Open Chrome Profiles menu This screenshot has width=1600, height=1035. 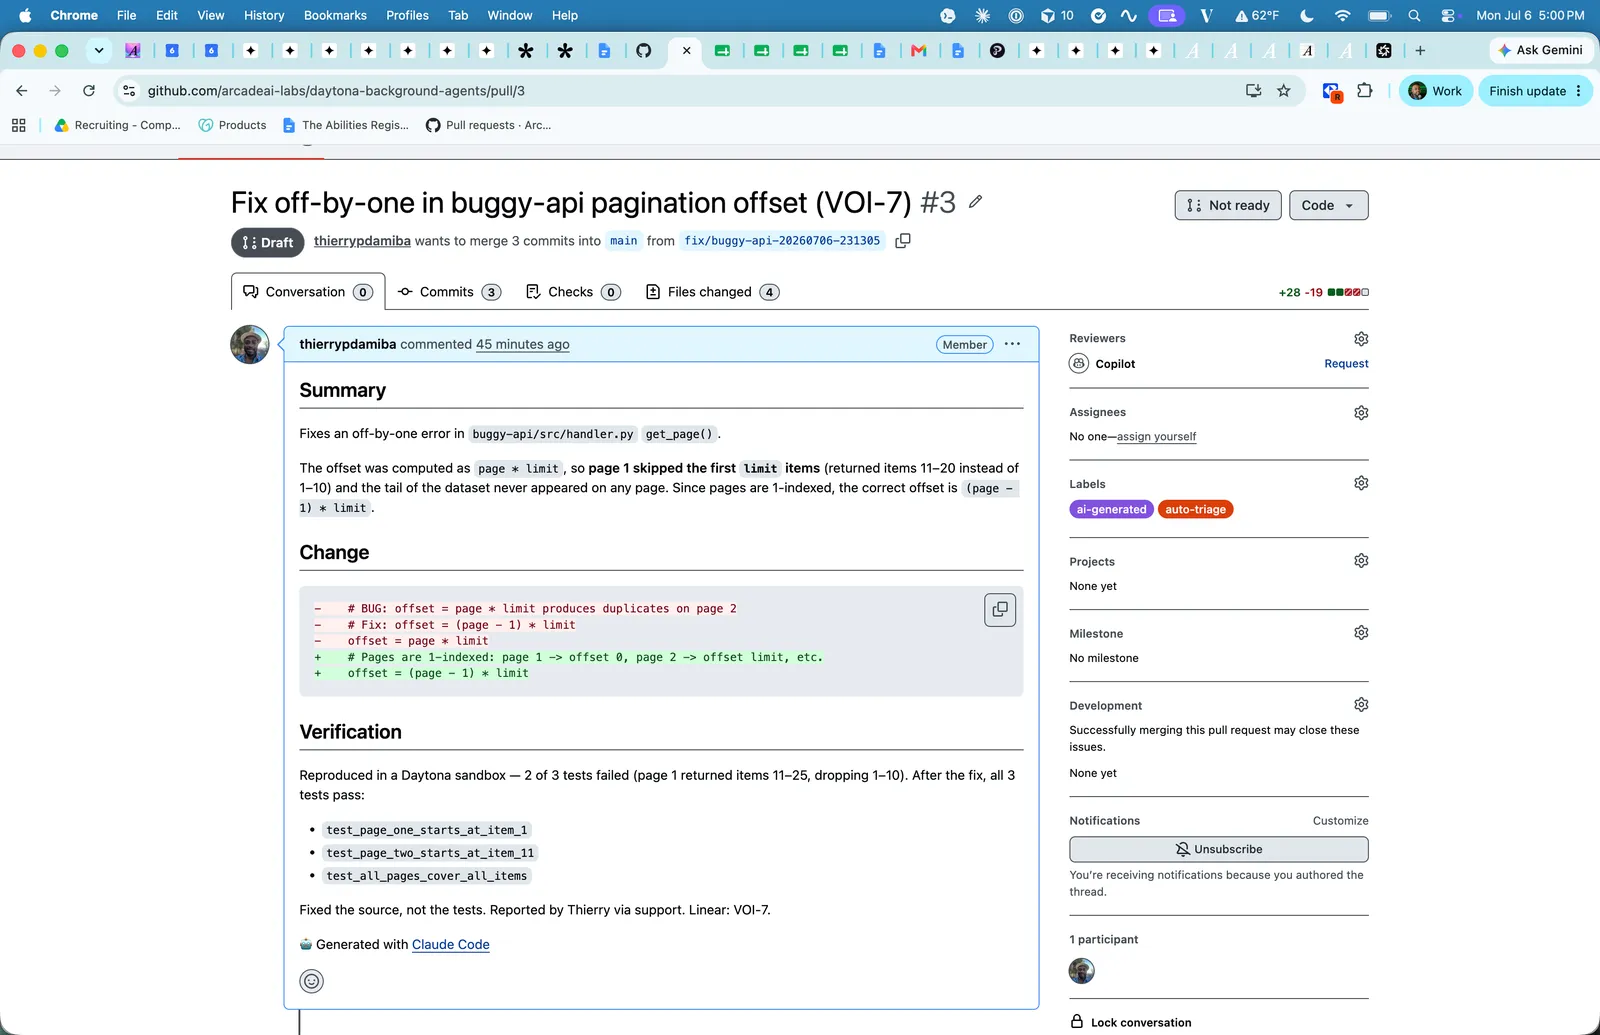pyautogui.click(x=407, y=15)
